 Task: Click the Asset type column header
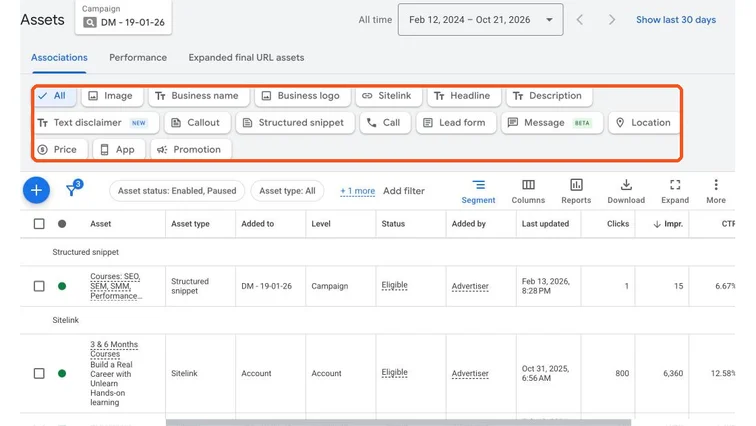point(190,224)
